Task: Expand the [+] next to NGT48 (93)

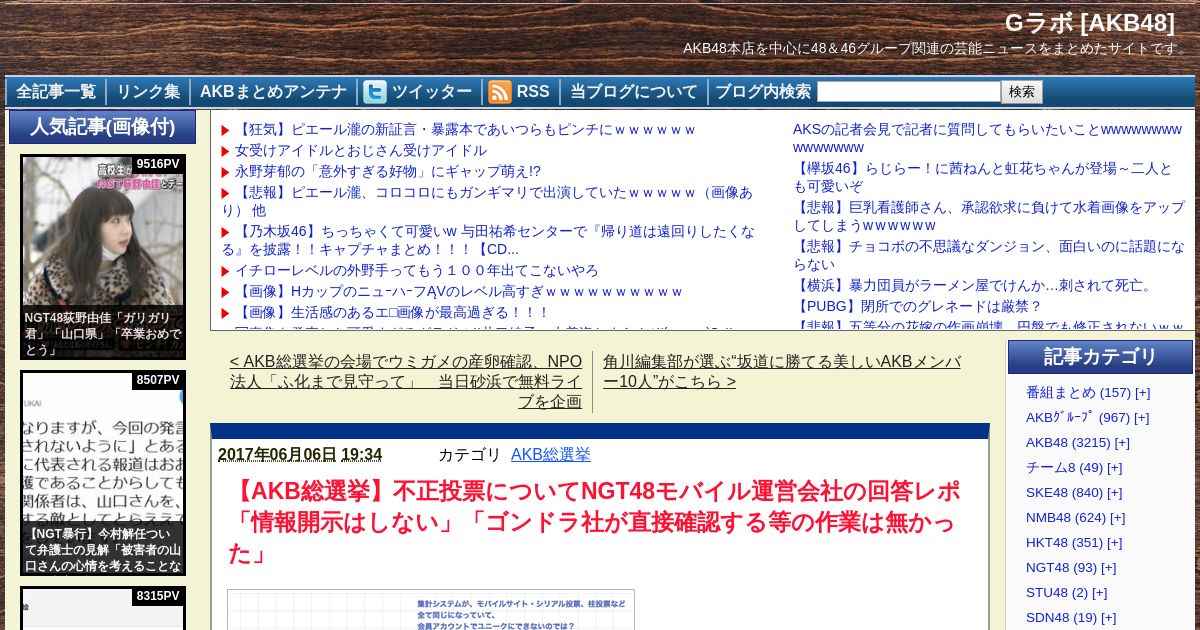Action: coord(1108,567)
